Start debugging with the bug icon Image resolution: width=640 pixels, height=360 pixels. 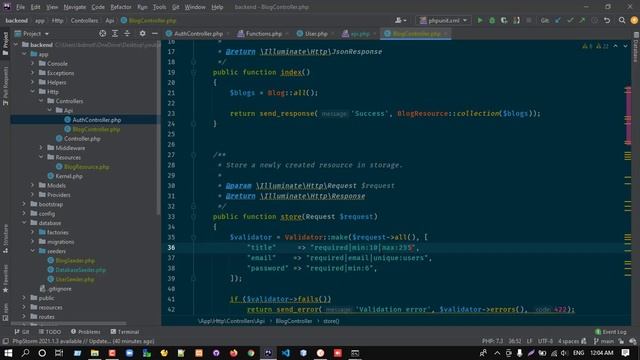[492, 20]
